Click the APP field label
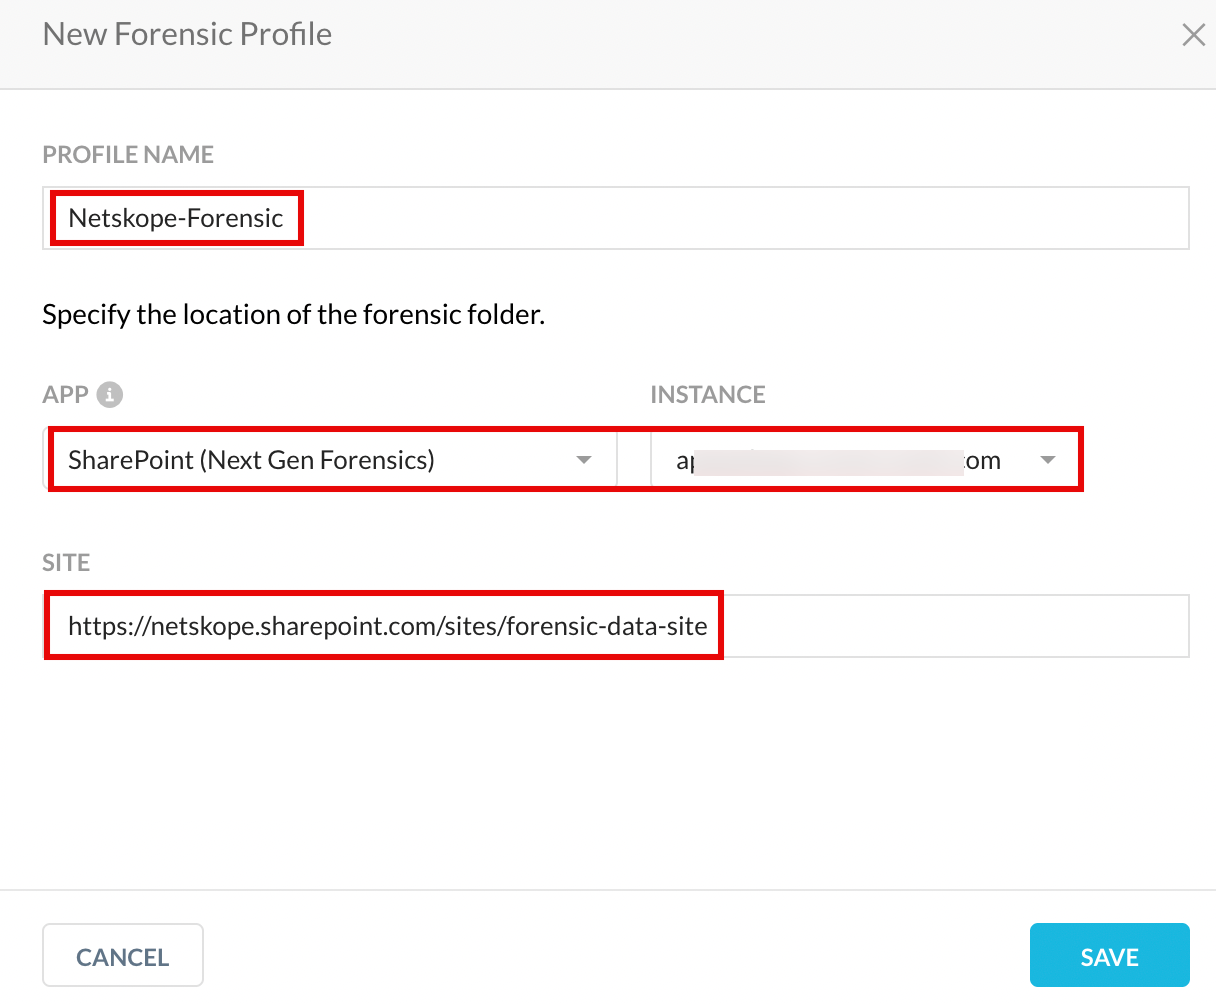The height and width of the screenshot is (1004, 1216). click(x=66, y=394)
